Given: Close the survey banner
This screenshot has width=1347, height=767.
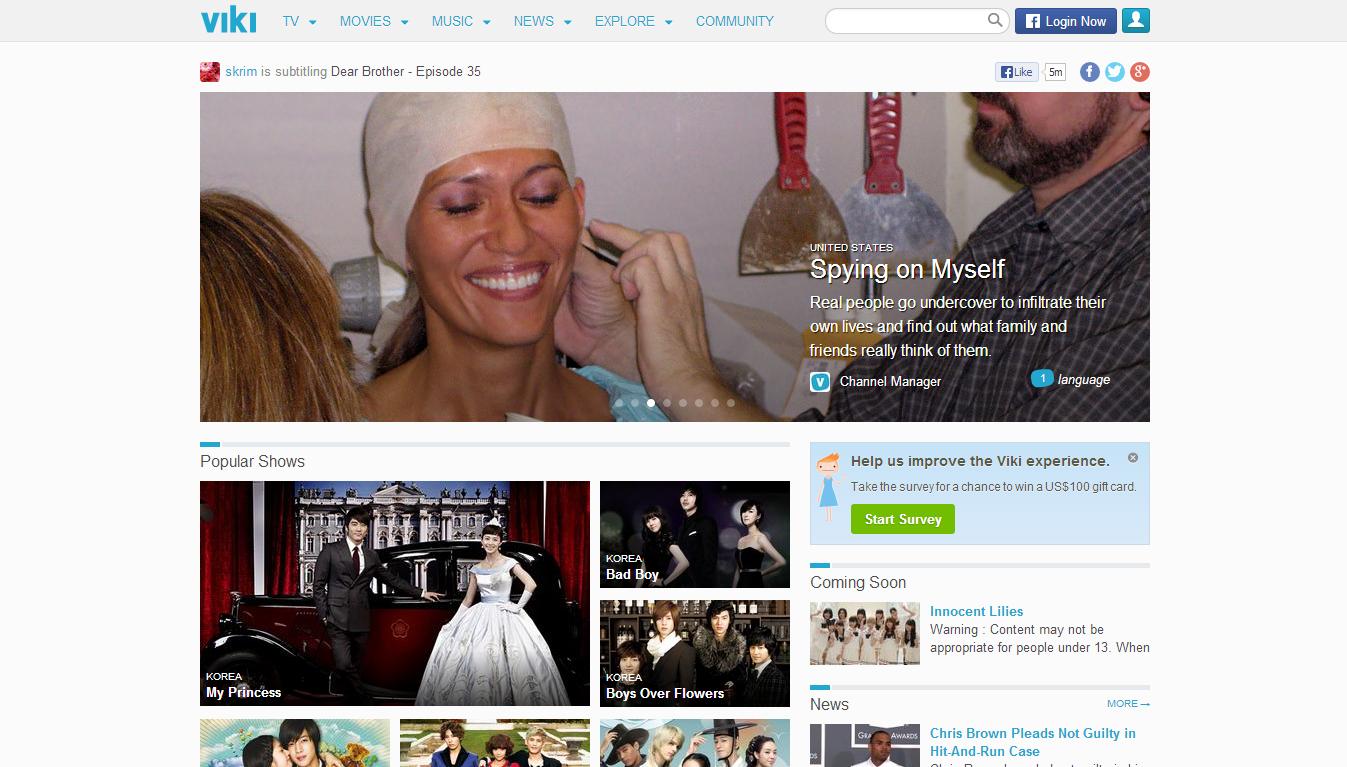Looking at the screenshot, I should [1133, 457].
